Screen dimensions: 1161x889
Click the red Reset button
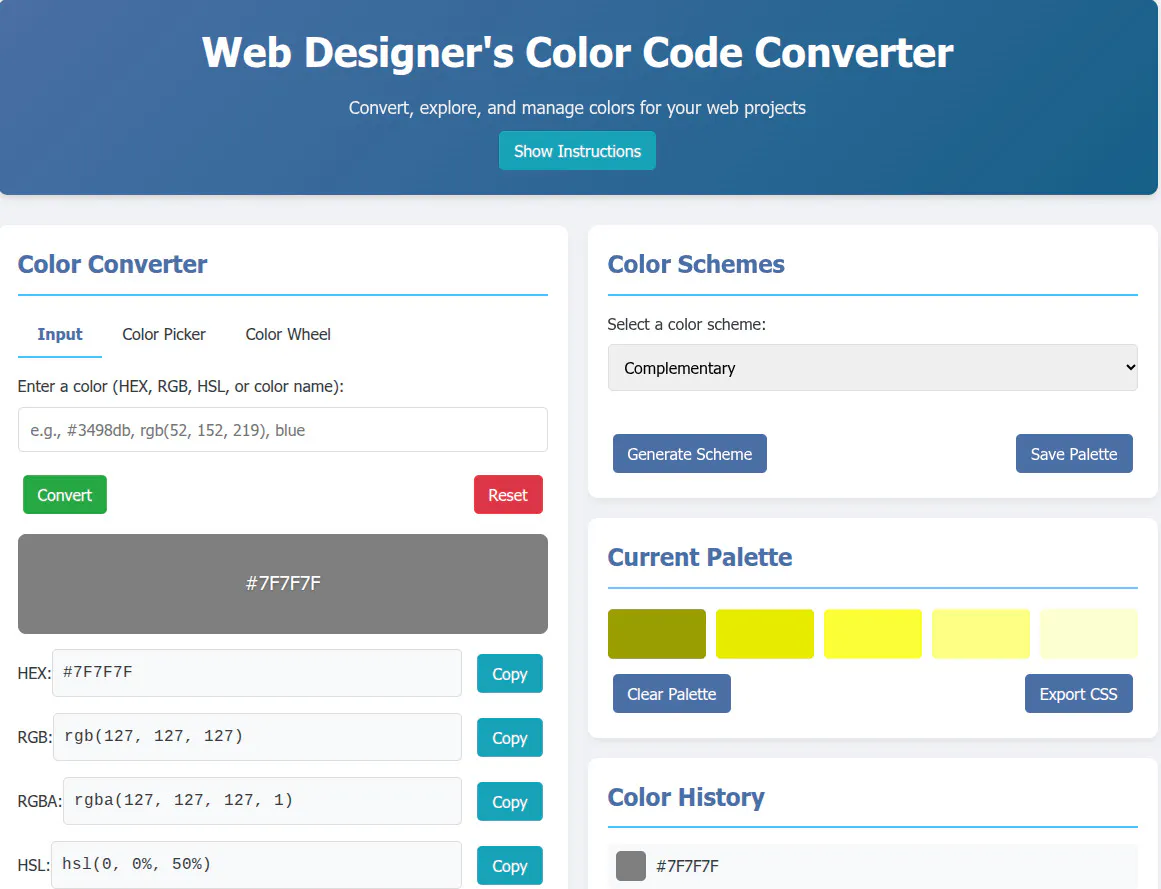coord(508,494)
